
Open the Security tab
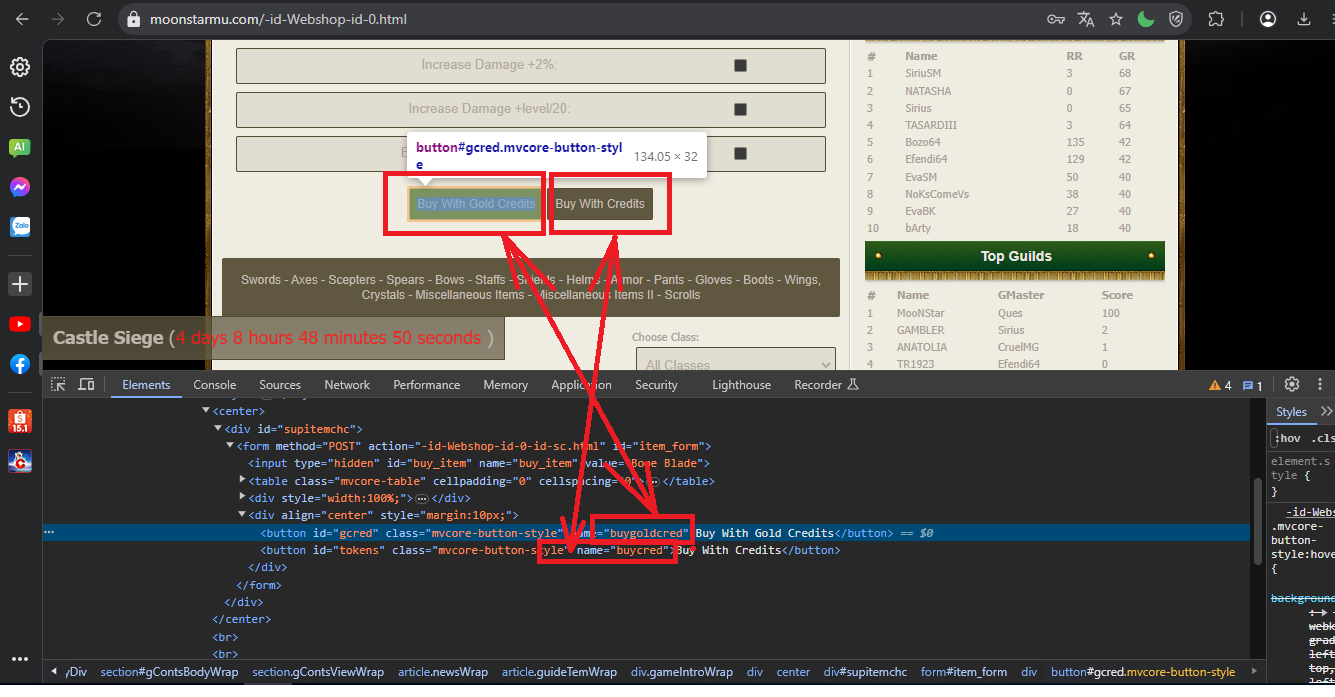point(656,385)
